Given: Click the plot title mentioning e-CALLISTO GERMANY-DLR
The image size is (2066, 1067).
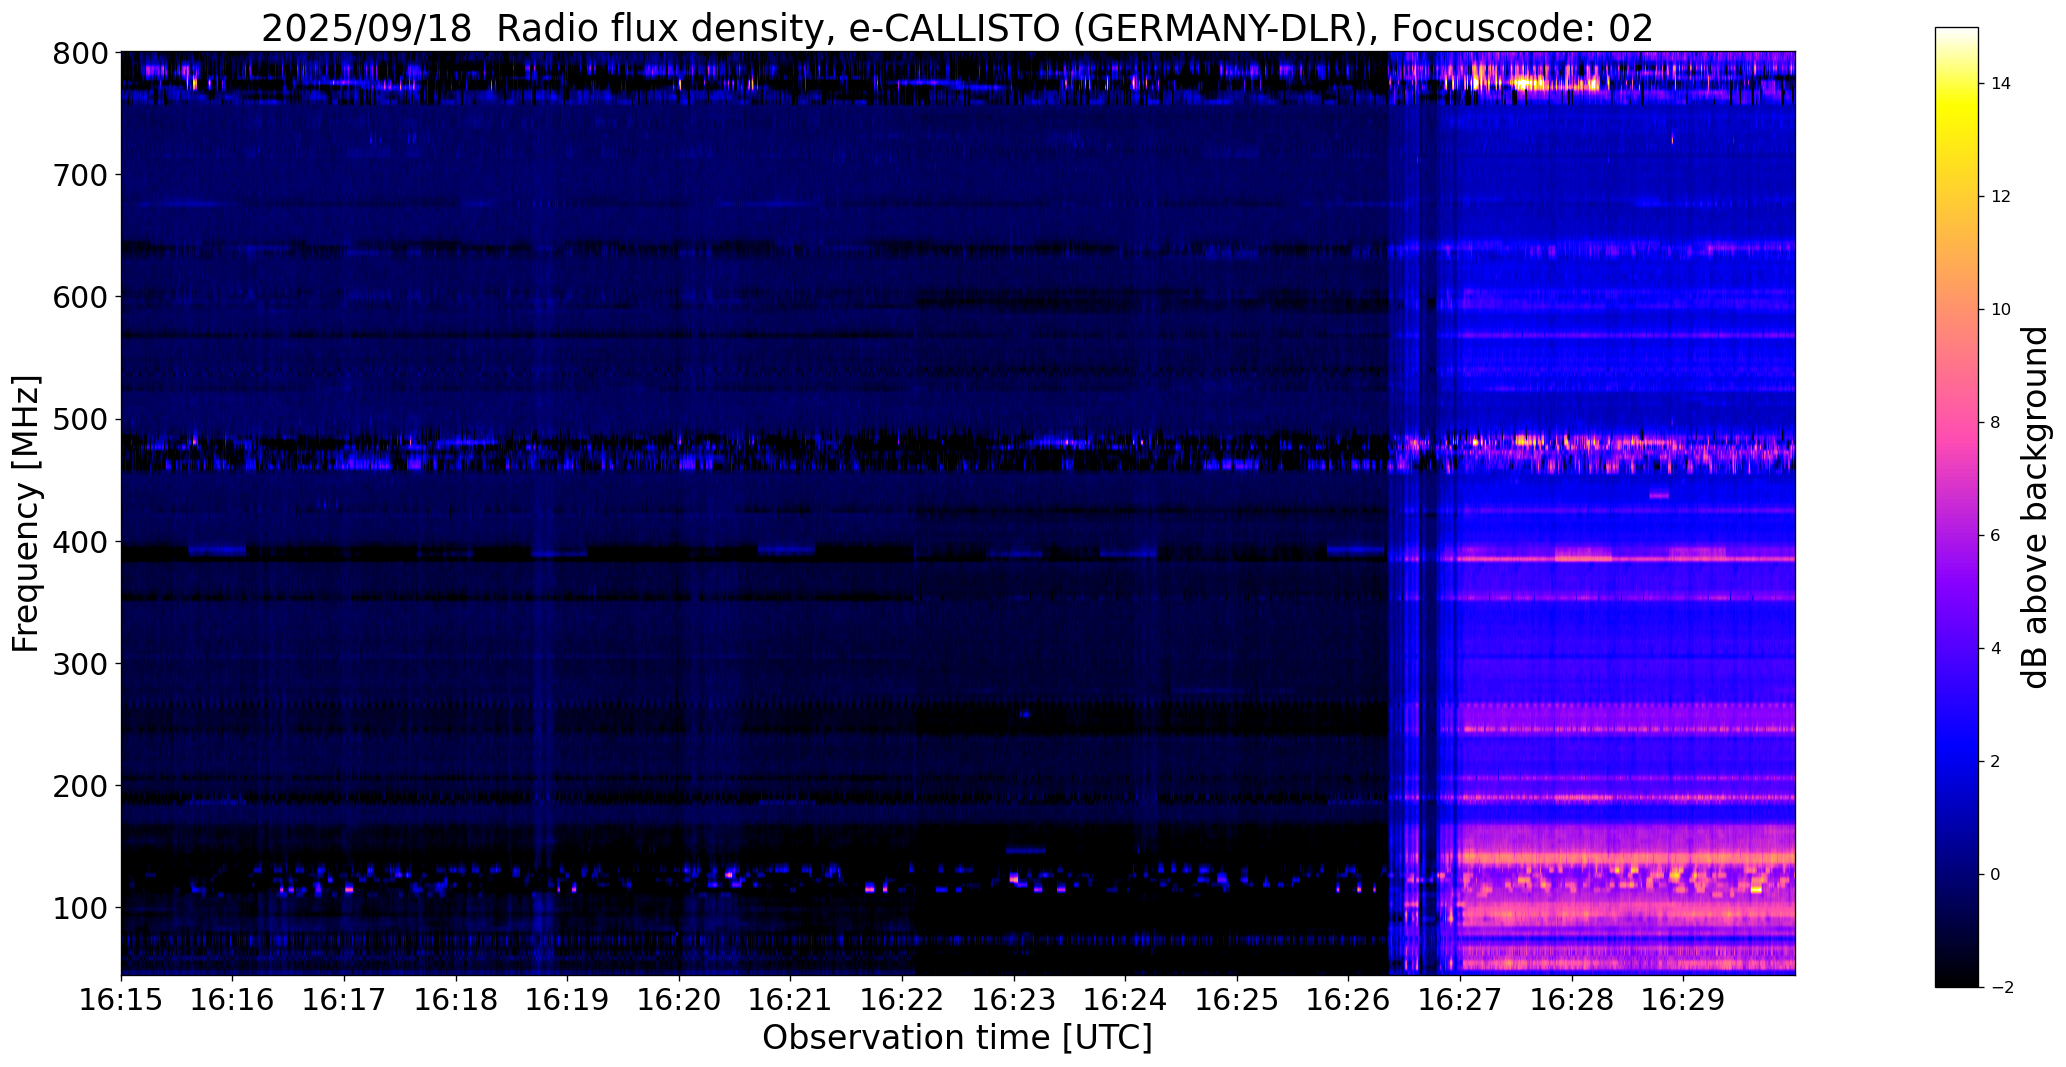Looking at the screenshot, I should click(x=957, y=28).
